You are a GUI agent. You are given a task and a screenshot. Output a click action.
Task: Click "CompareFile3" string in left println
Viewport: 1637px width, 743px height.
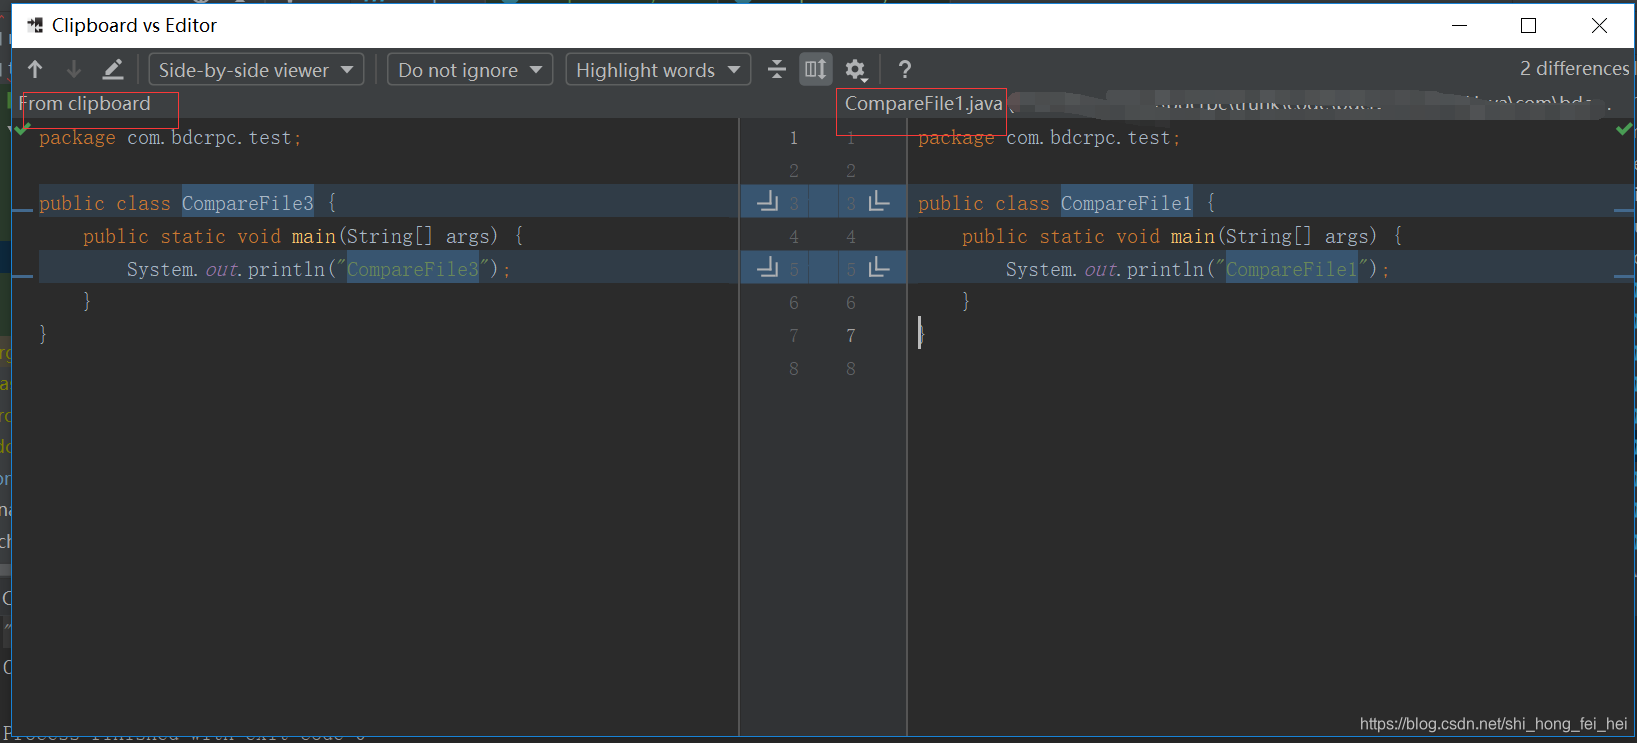point(413,269)
